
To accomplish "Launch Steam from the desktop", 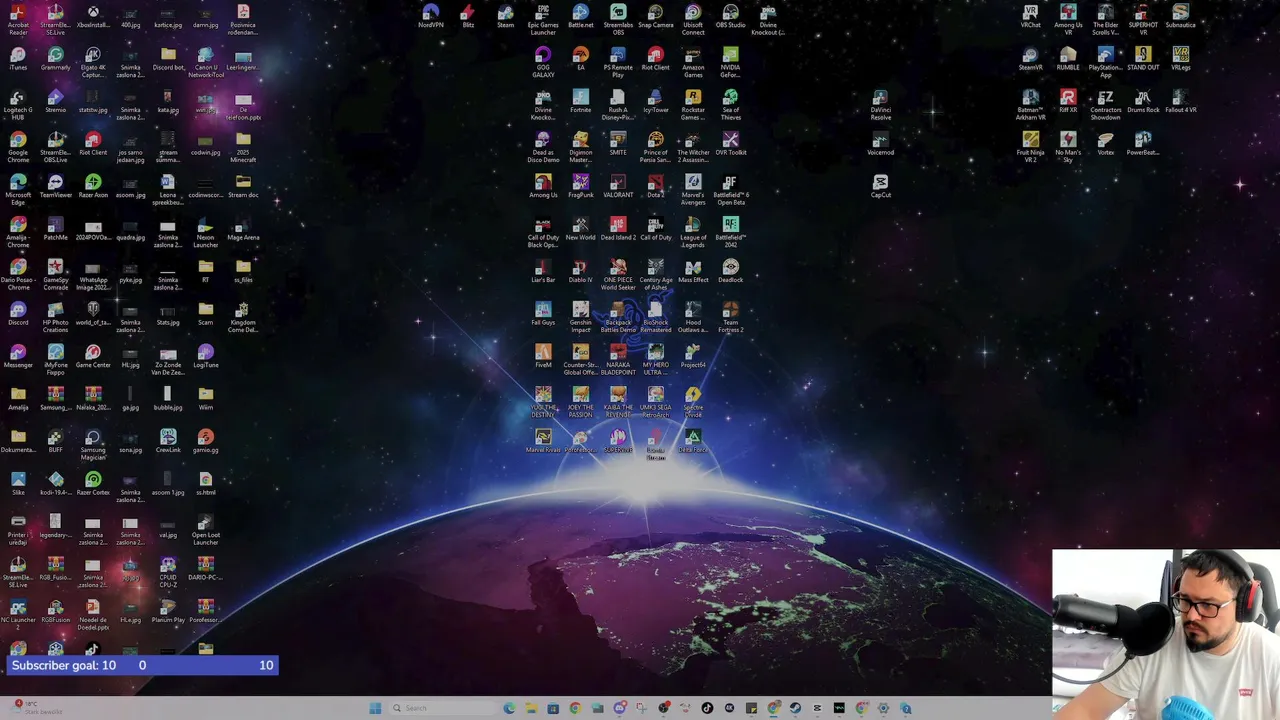I will click(x=506, y=16).
